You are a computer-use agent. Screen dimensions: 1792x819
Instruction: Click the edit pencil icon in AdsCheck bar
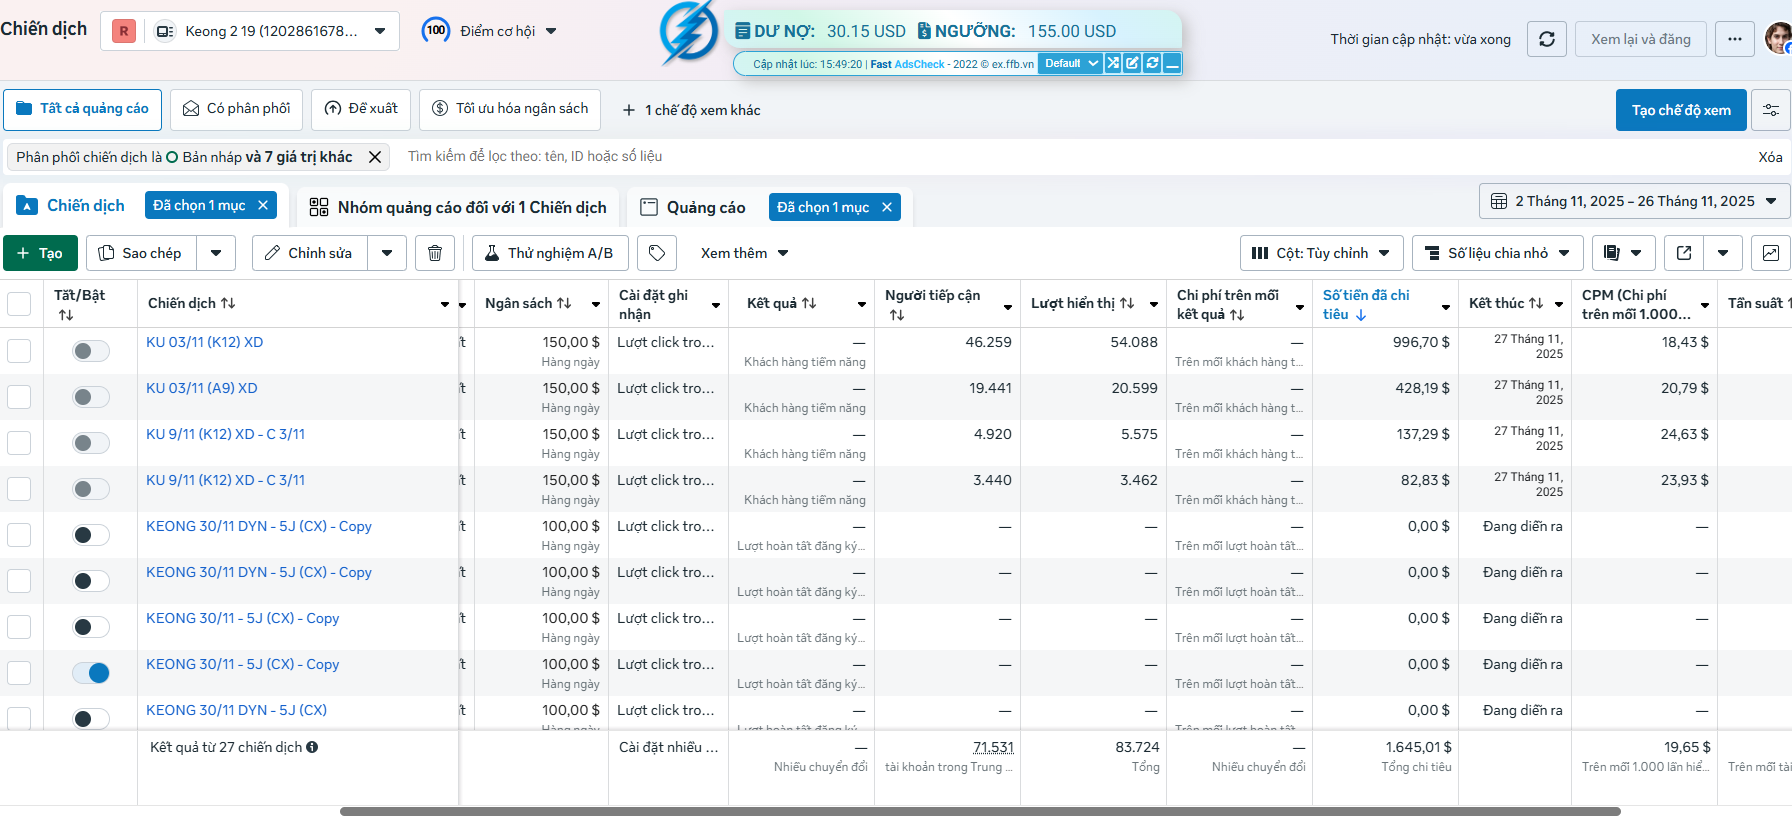(1132, 63)
